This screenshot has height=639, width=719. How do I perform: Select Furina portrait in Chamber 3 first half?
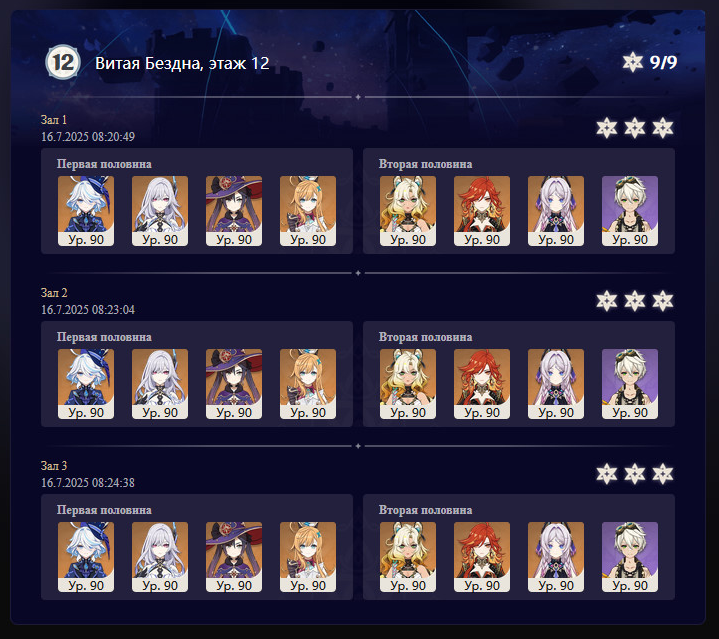point(86,557)
